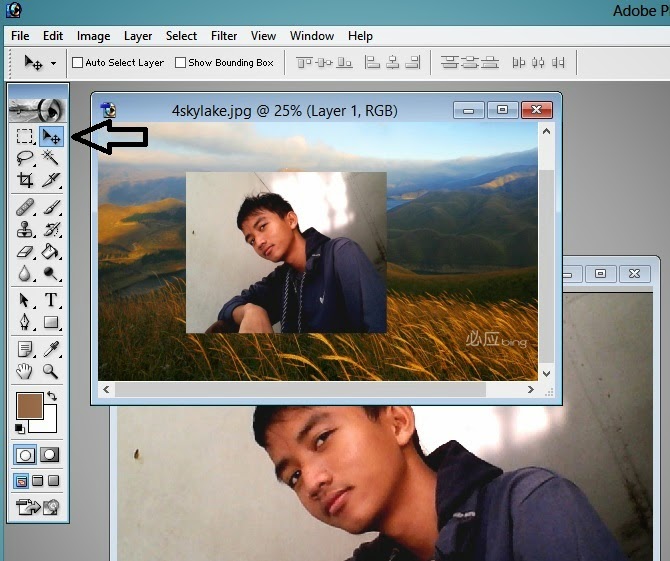This screenshot has height=561, width=670.
Task: Click the Adobe Online feather image
Action: pyautogui.click(x=38, y=110)
